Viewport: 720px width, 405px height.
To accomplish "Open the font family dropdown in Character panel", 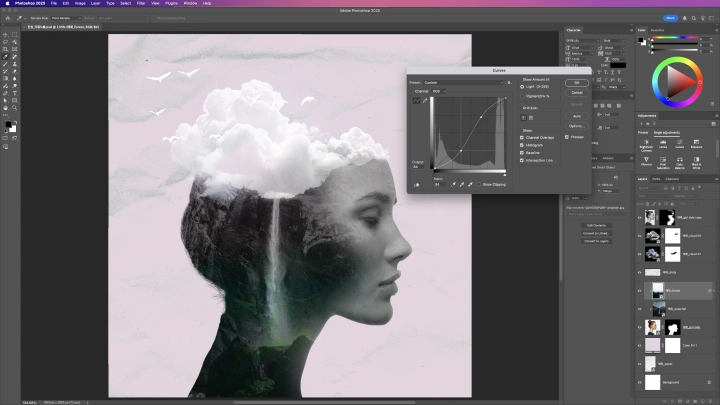I will (x=582, y=40).
